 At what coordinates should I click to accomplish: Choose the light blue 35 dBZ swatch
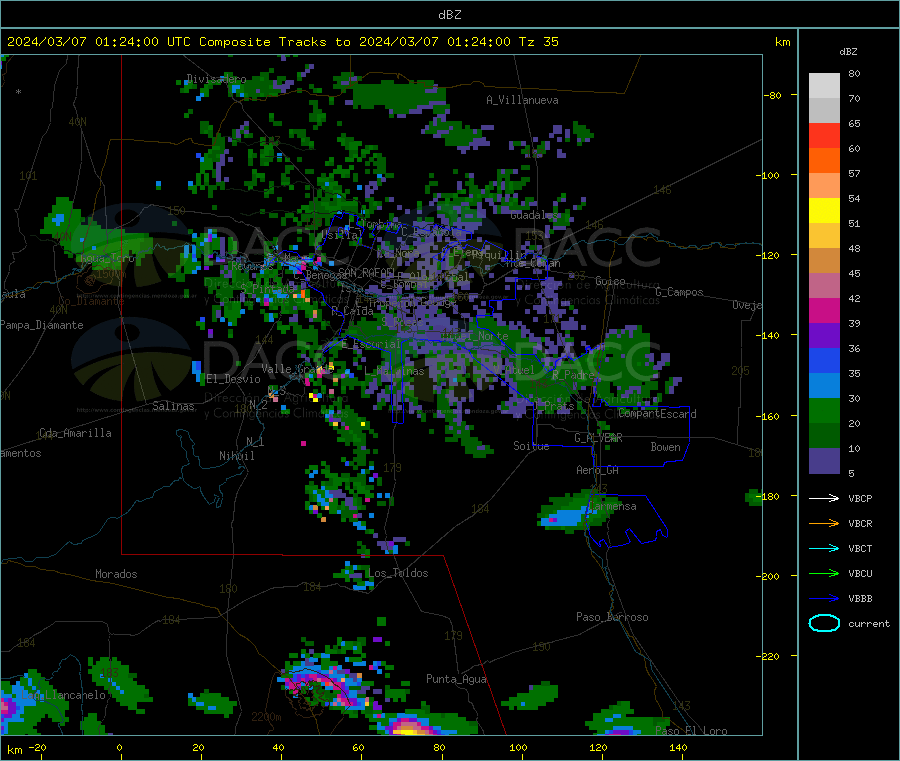pos(824,386)
